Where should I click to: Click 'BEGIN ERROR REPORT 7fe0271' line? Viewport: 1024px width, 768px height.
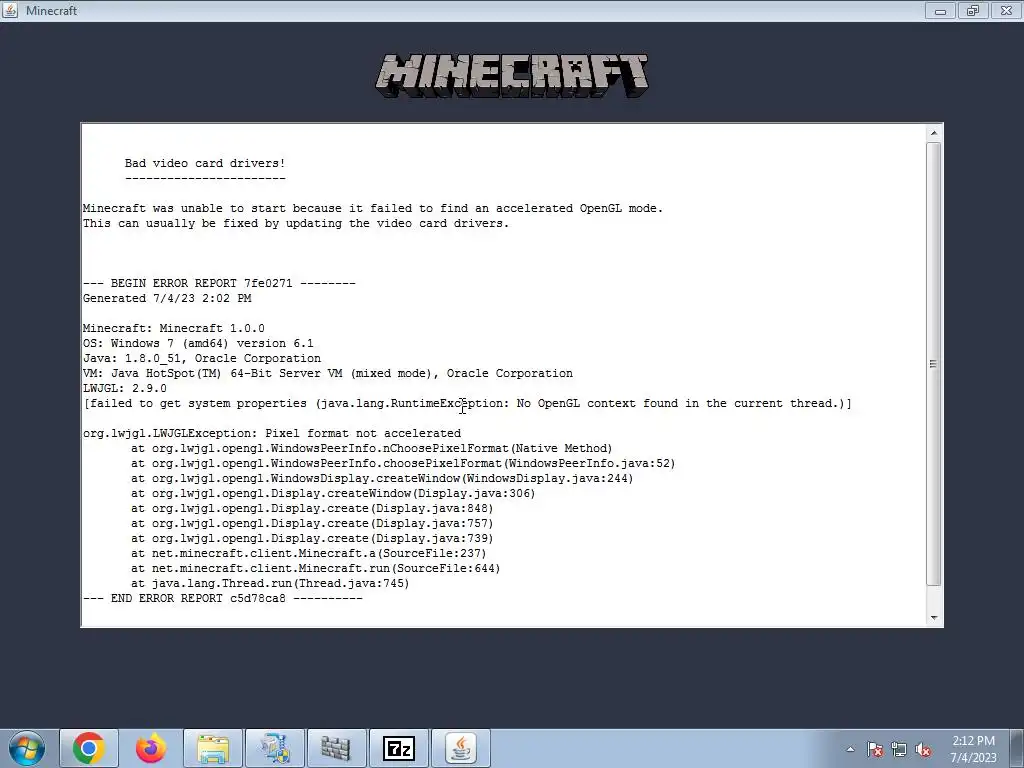(x=219, y=283)
